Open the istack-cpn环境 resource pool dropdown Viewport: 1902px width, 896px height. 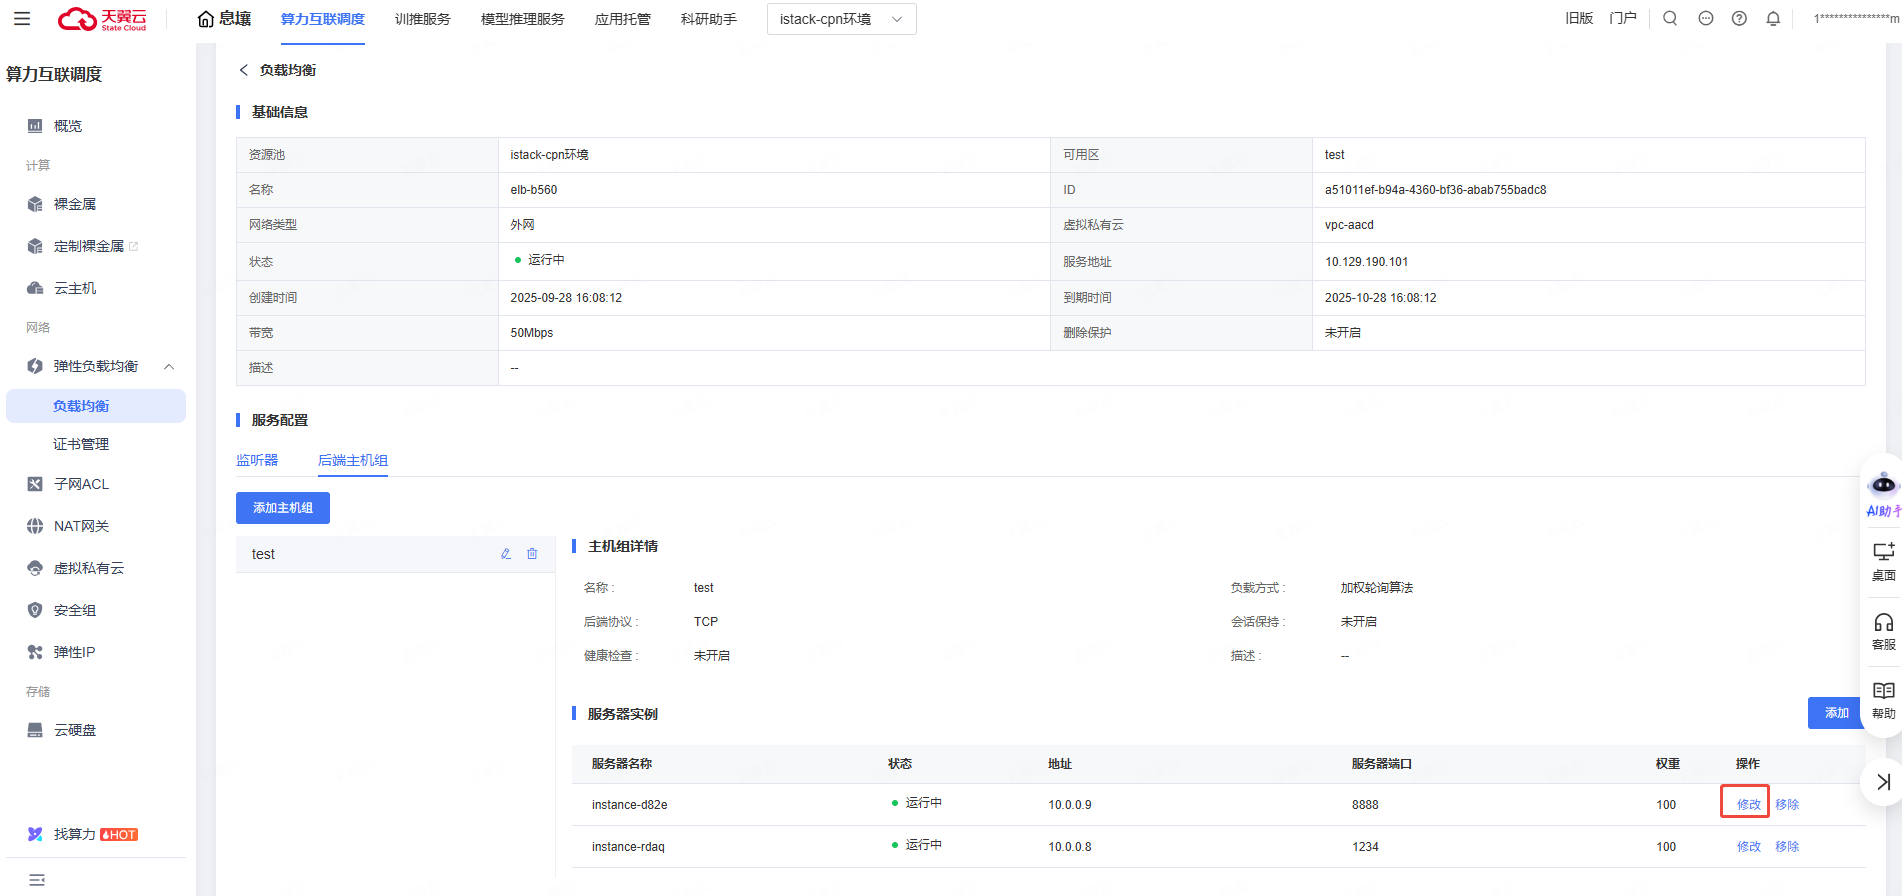pos(841,19)
